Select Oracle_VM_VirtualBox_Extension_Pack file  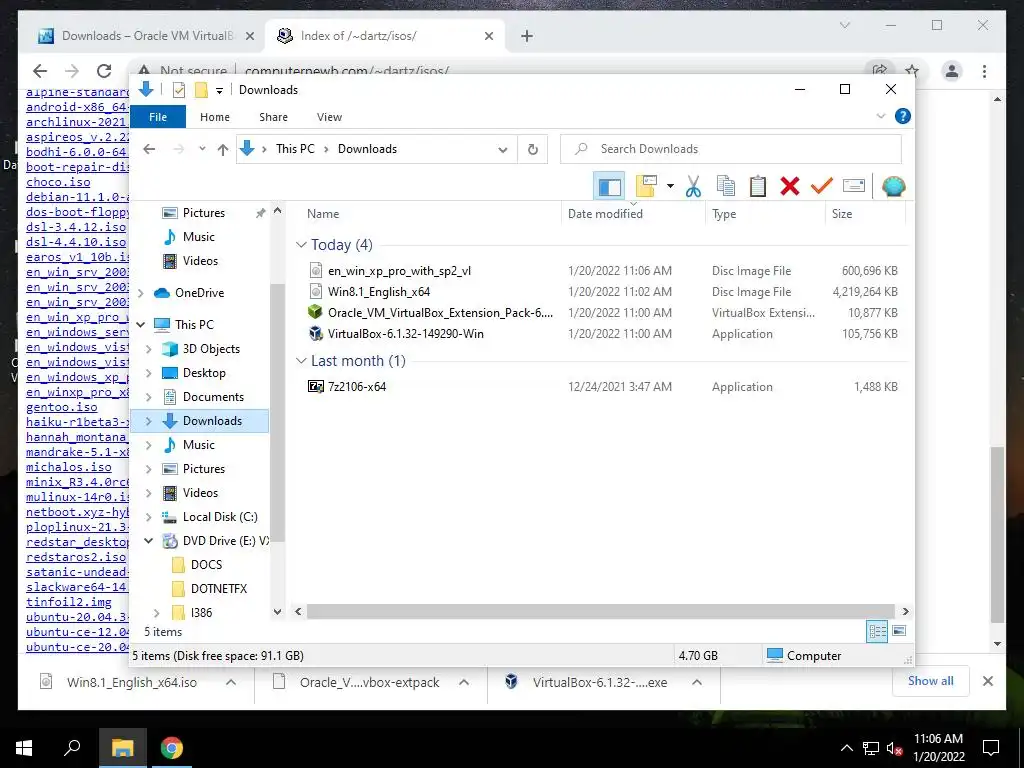440,313
